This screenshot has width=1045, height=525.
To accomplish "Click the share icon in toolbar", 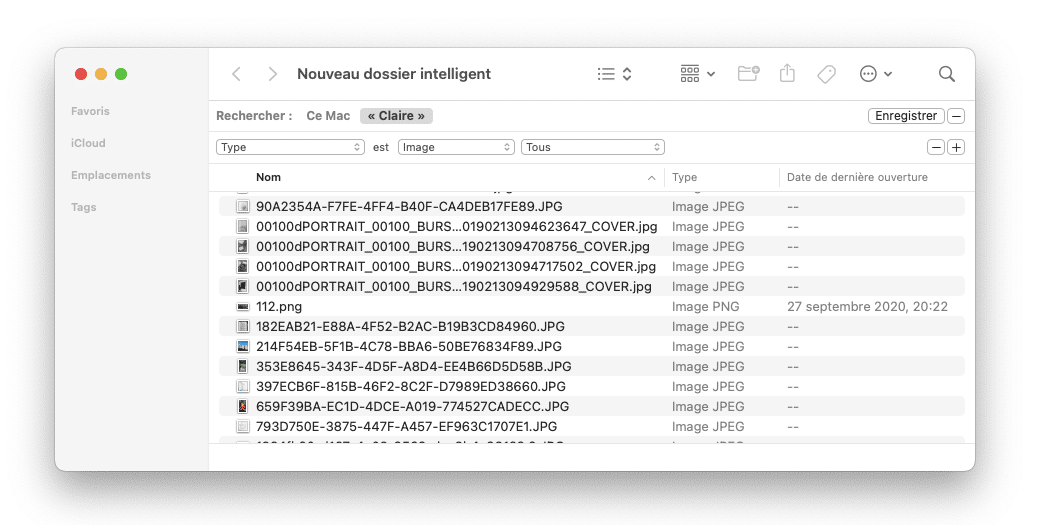I will point(787,74).
